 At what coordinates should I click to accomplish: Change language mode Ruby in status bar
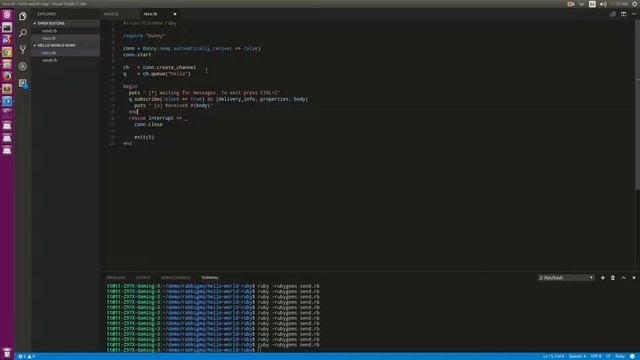tap(620, 356)
